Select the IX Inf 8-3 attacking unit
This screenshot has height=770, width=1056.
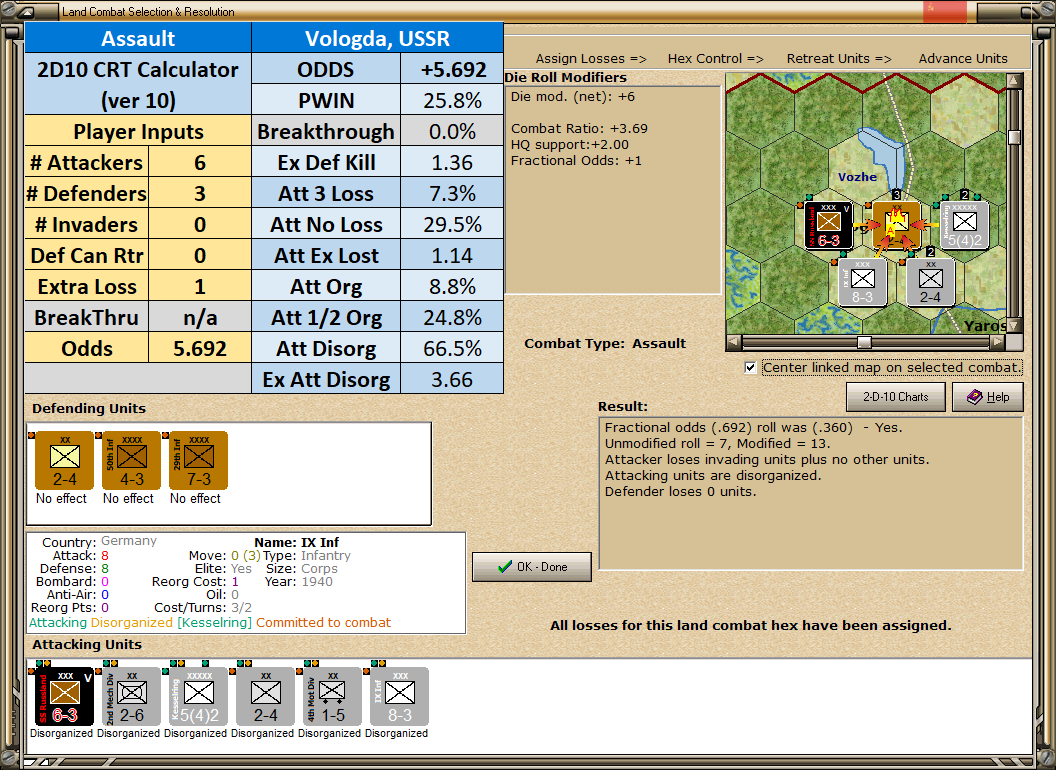(400, 697)
